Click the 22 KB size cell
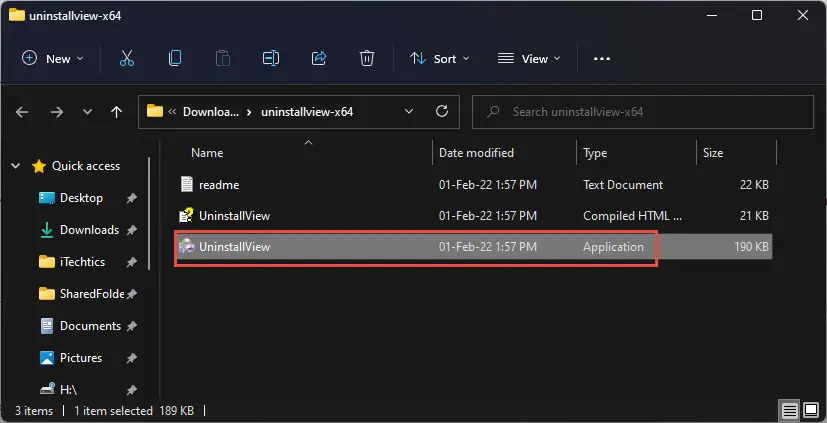 click(755, 185)
